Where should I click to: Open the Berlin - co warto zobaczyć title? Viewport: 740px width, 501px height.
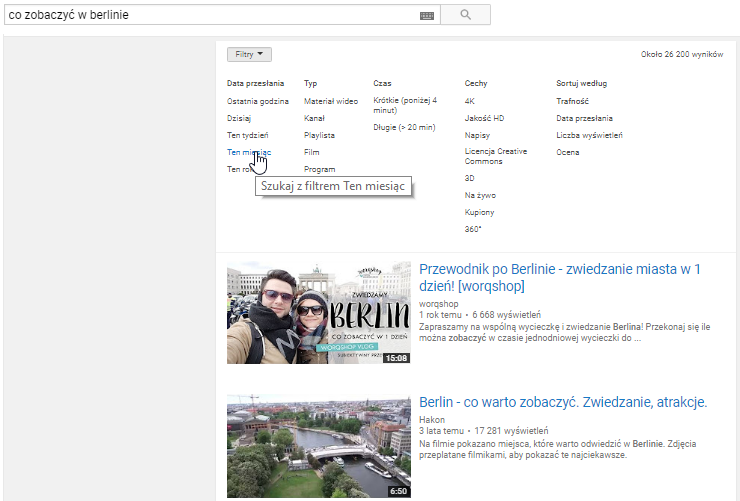tap(563, 402)
